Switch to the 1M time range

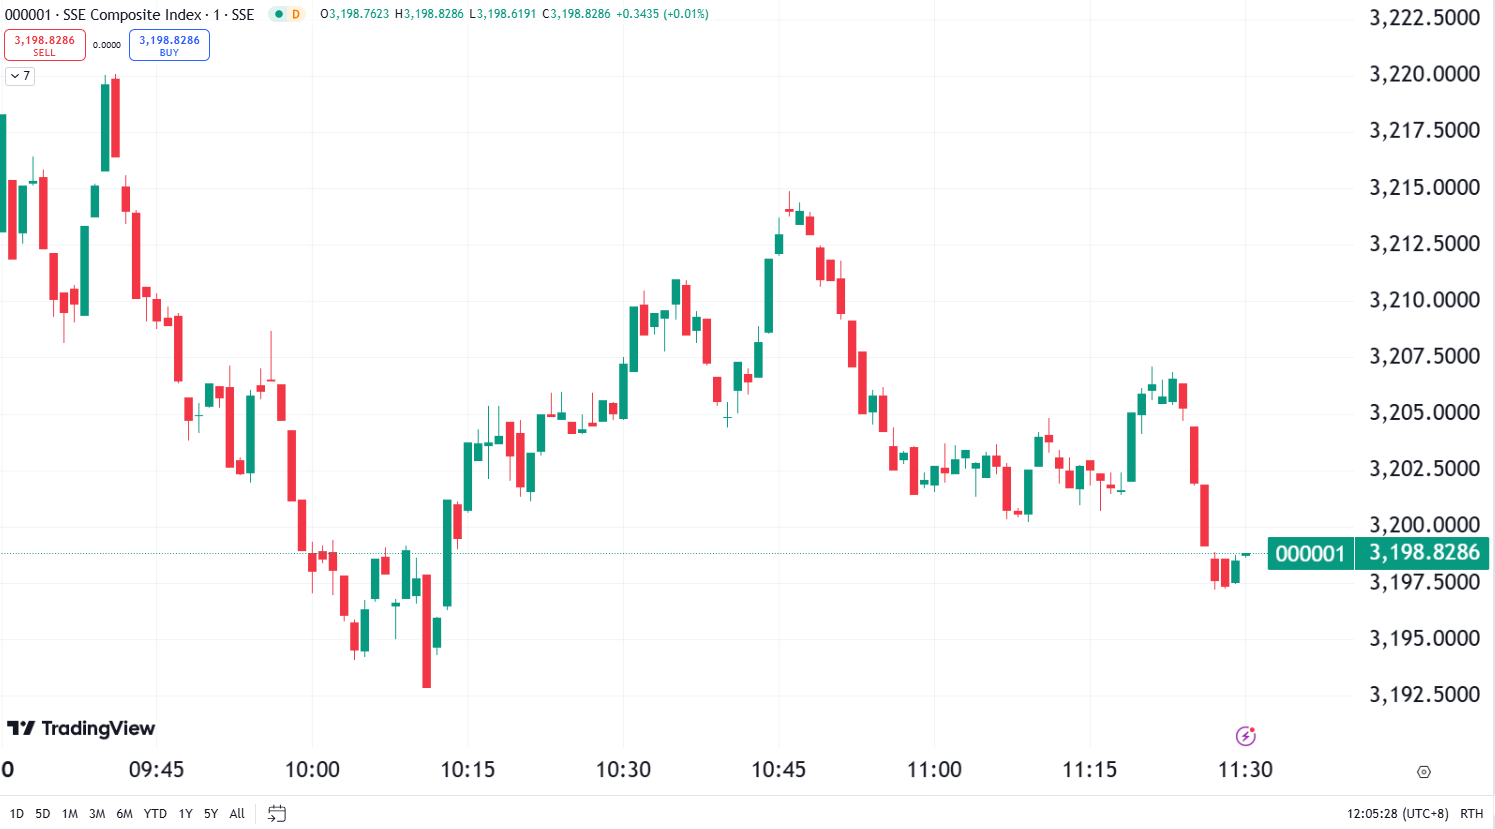point(70,813)
